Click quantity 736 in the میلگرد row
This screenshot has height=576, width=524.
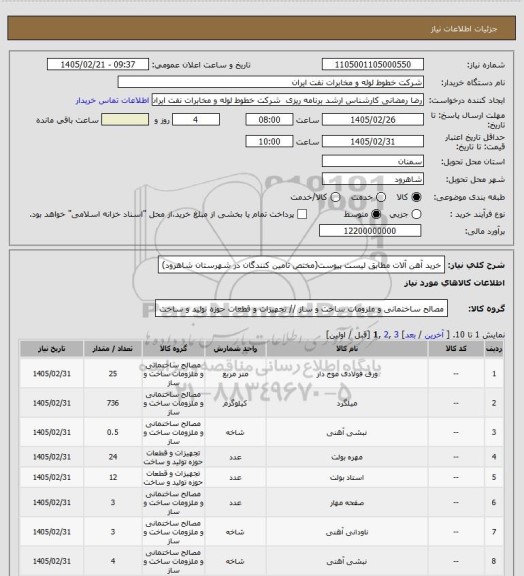point(113,403)
